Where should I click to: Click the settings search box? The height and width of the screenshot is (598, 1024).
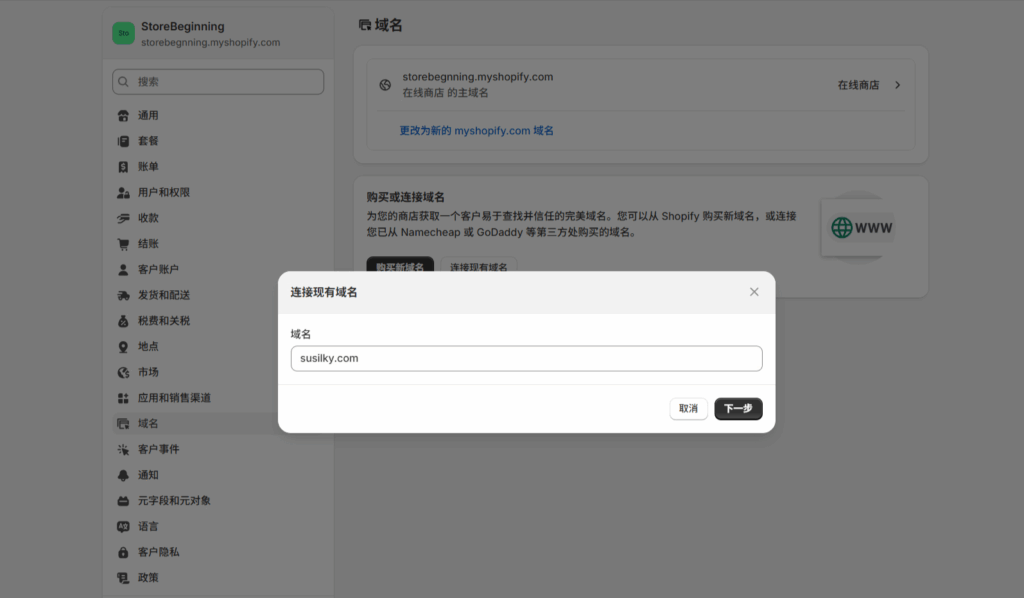coord(218,82)
